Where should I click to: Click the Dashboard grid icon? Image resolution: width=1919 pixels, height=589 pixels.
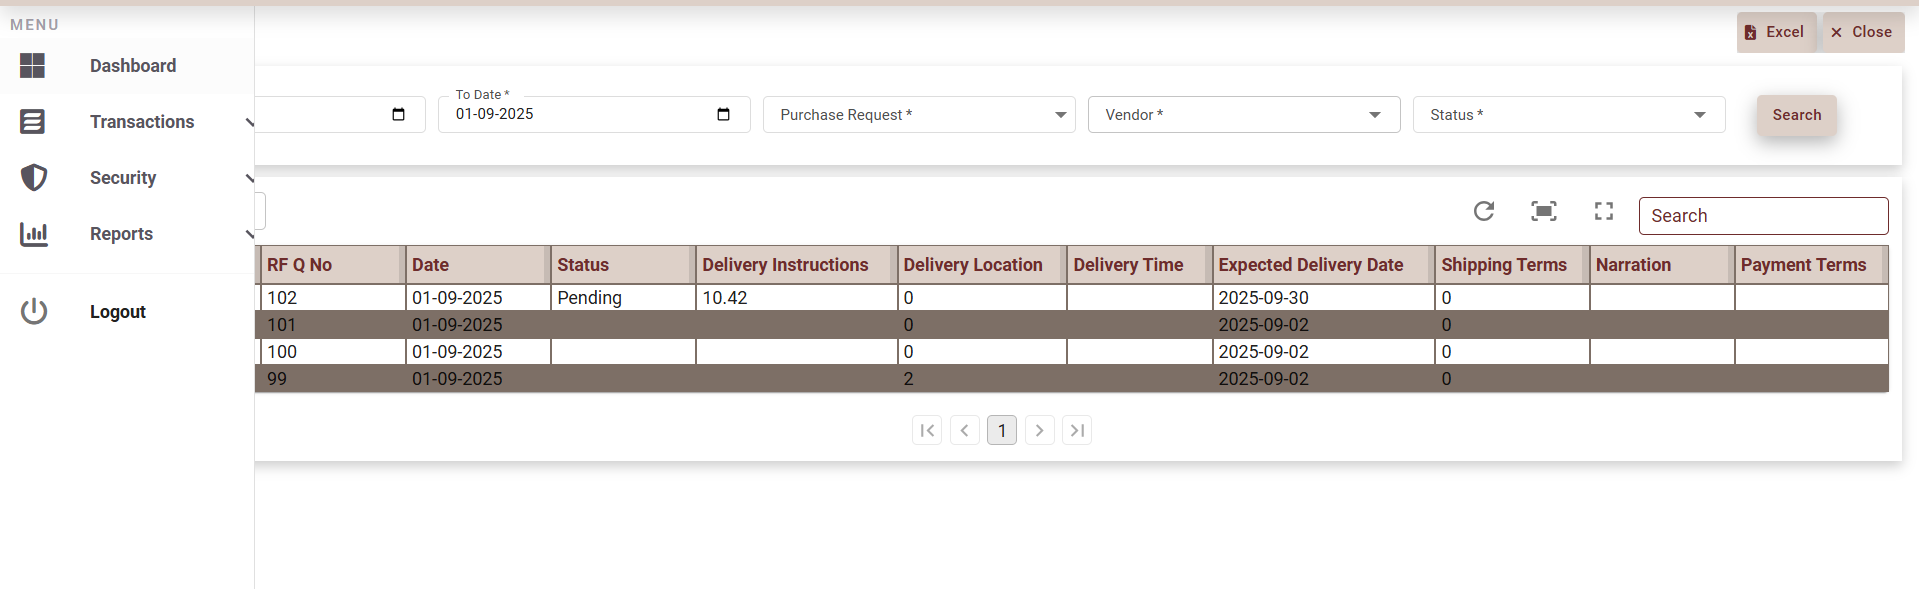point(33,66)
